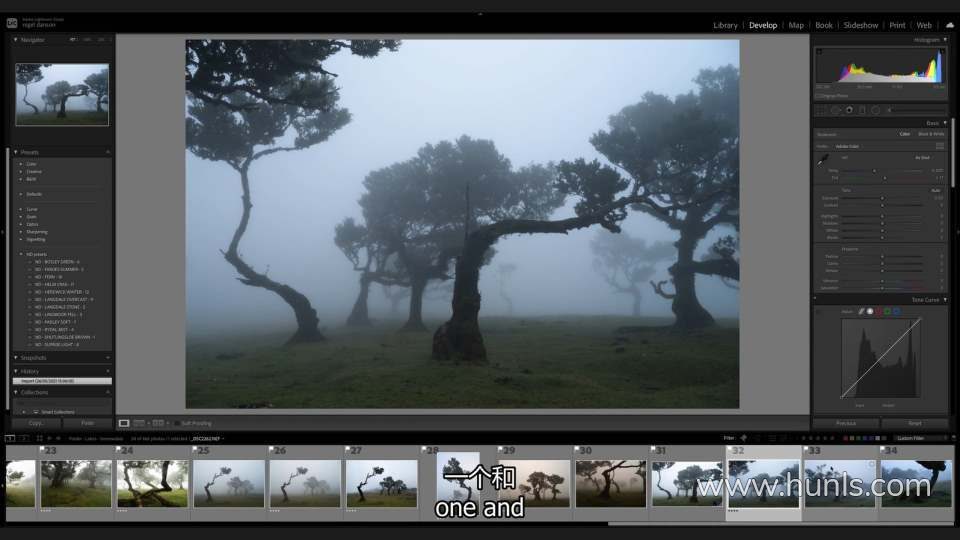
Task: Switch to the Library module
Action: coord(725,25)
